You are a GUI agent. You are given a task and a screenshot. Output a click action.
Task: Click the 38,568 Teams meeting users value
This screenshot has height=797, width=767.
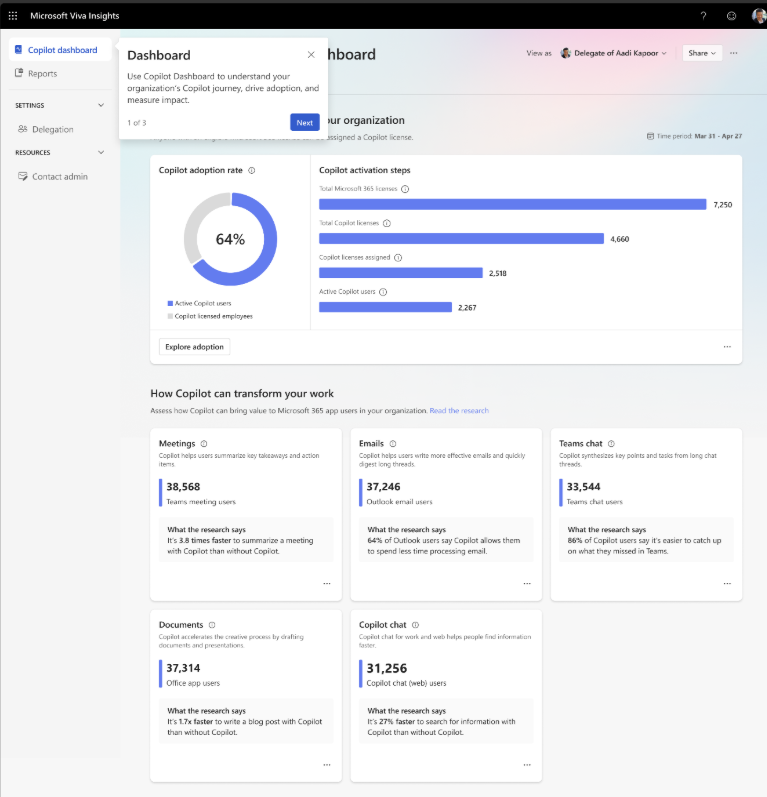[183, 487]
